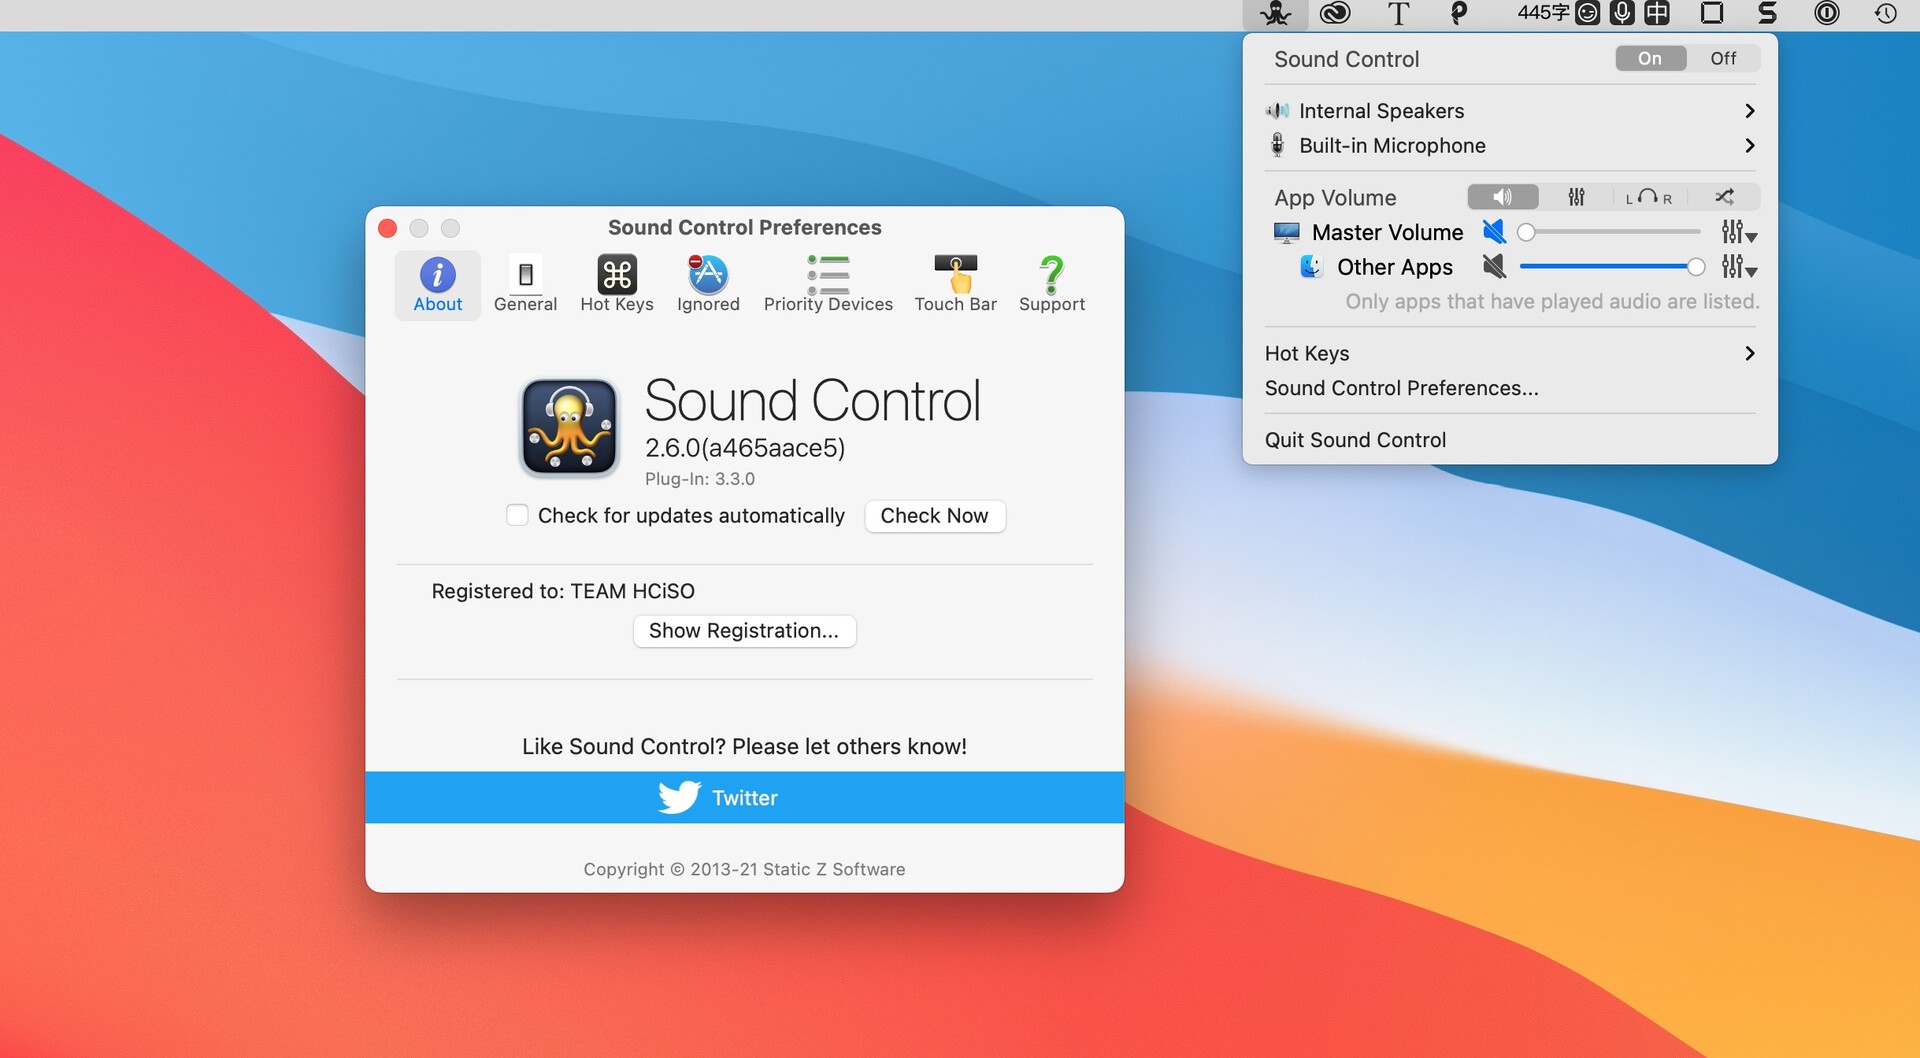1920x1058 pixels.
Task: Open Priority Devices settings
Action: 828,283
